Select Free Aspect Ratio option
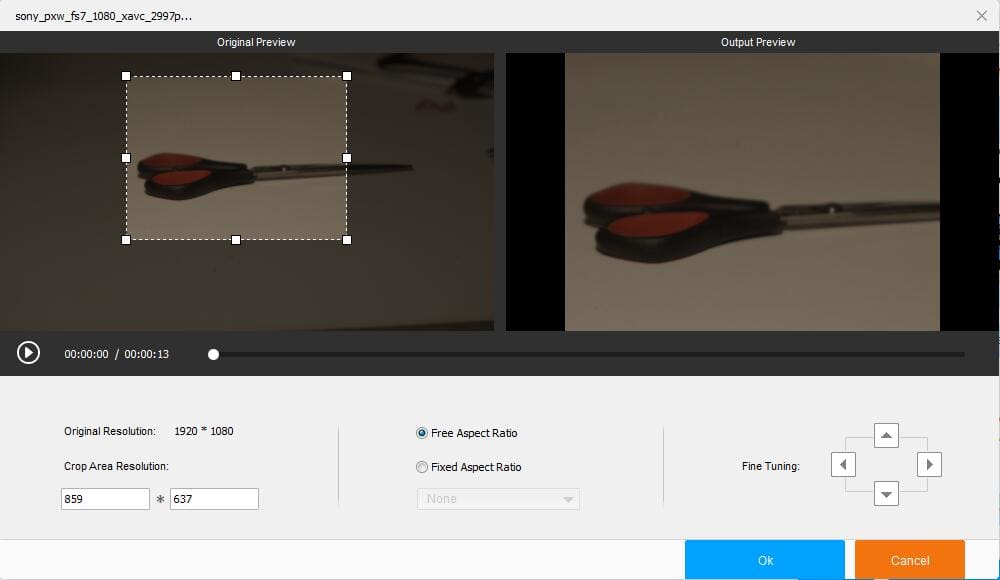Viewport: 1000px width, 580px height. (422, 434)
